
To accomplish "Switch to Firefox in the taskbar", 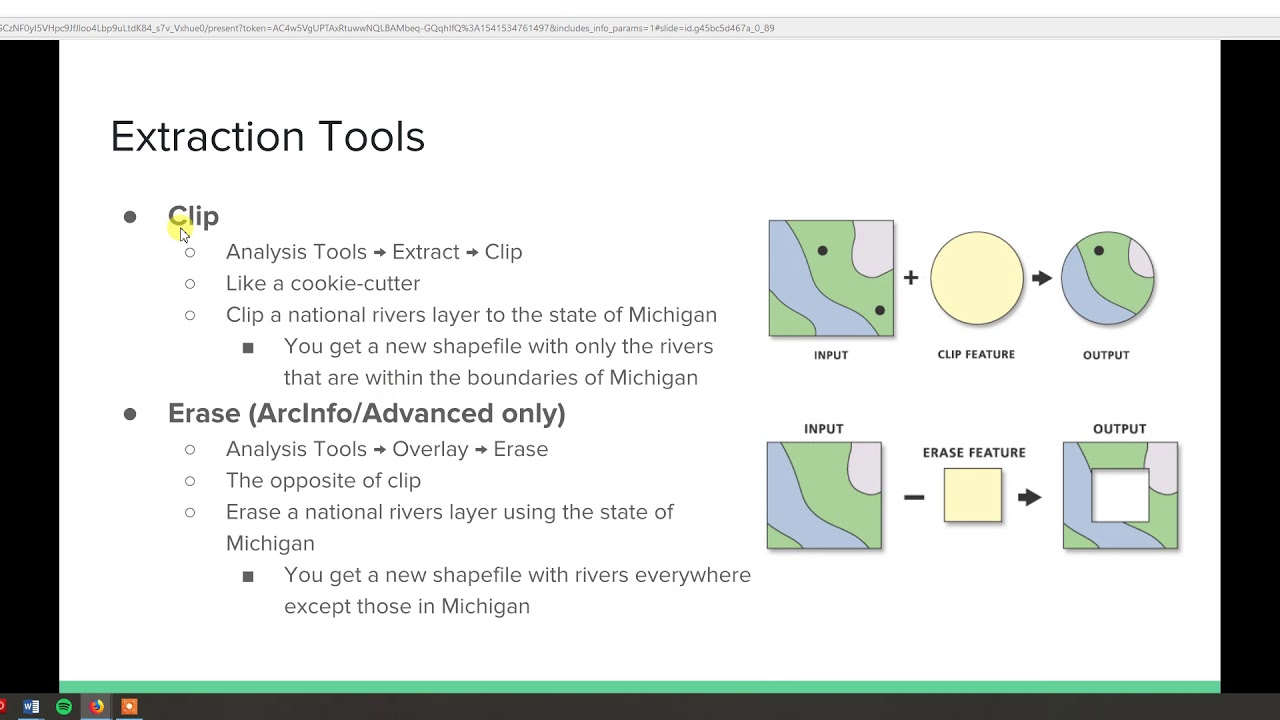I will [96, 707].
